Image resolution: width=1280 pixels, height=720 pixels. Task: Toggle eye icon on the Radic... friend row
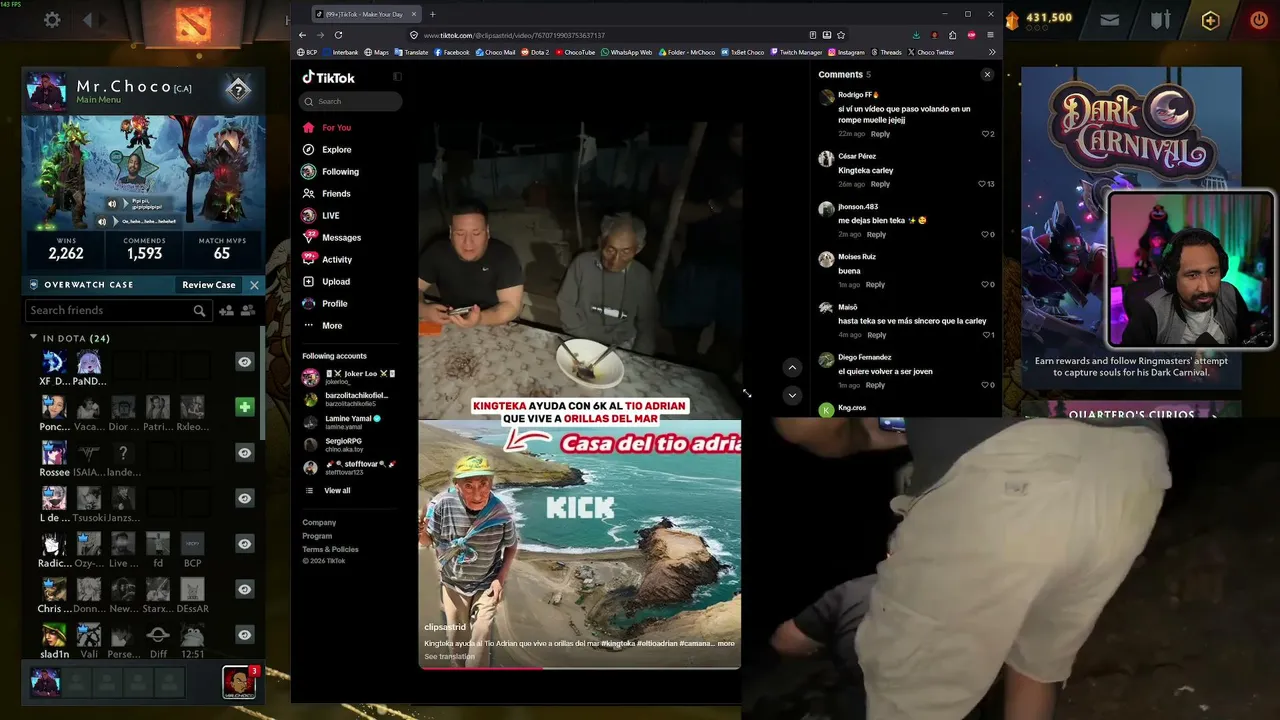click(x=245, y=544)
